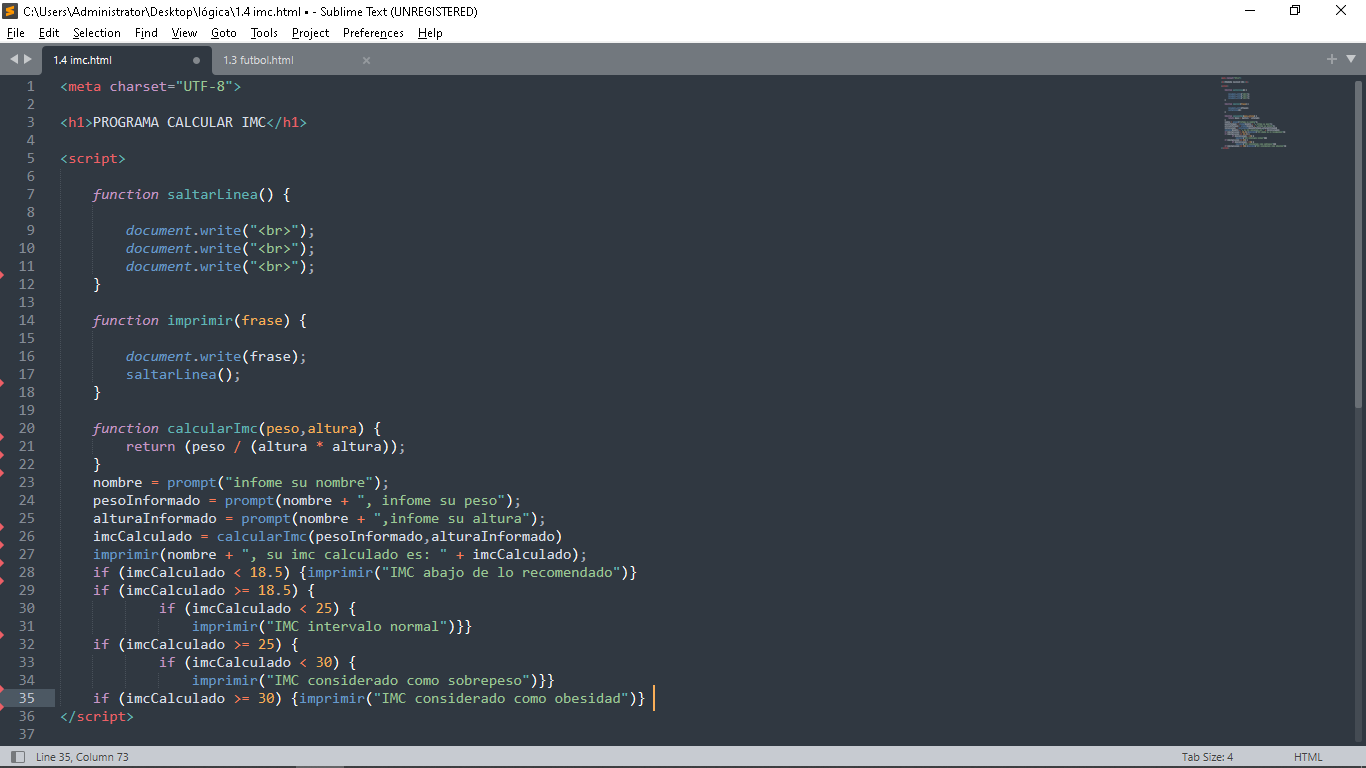Click the meta charset tag on line 1
This screenshot has height=768, width=1366.
pyautogui.click(x=151, y=86)
